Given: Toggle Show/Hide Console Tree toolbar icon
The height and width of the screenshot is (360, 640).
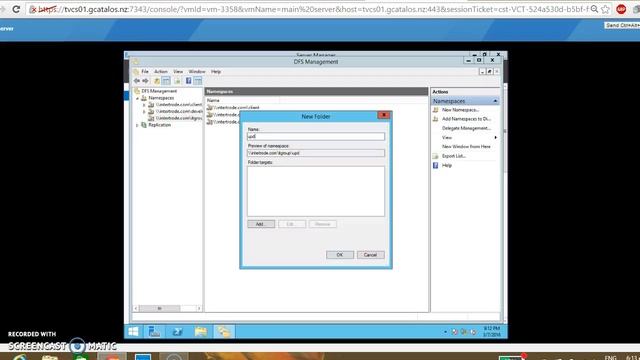Looking at the screenshot, I should point(166,81).
